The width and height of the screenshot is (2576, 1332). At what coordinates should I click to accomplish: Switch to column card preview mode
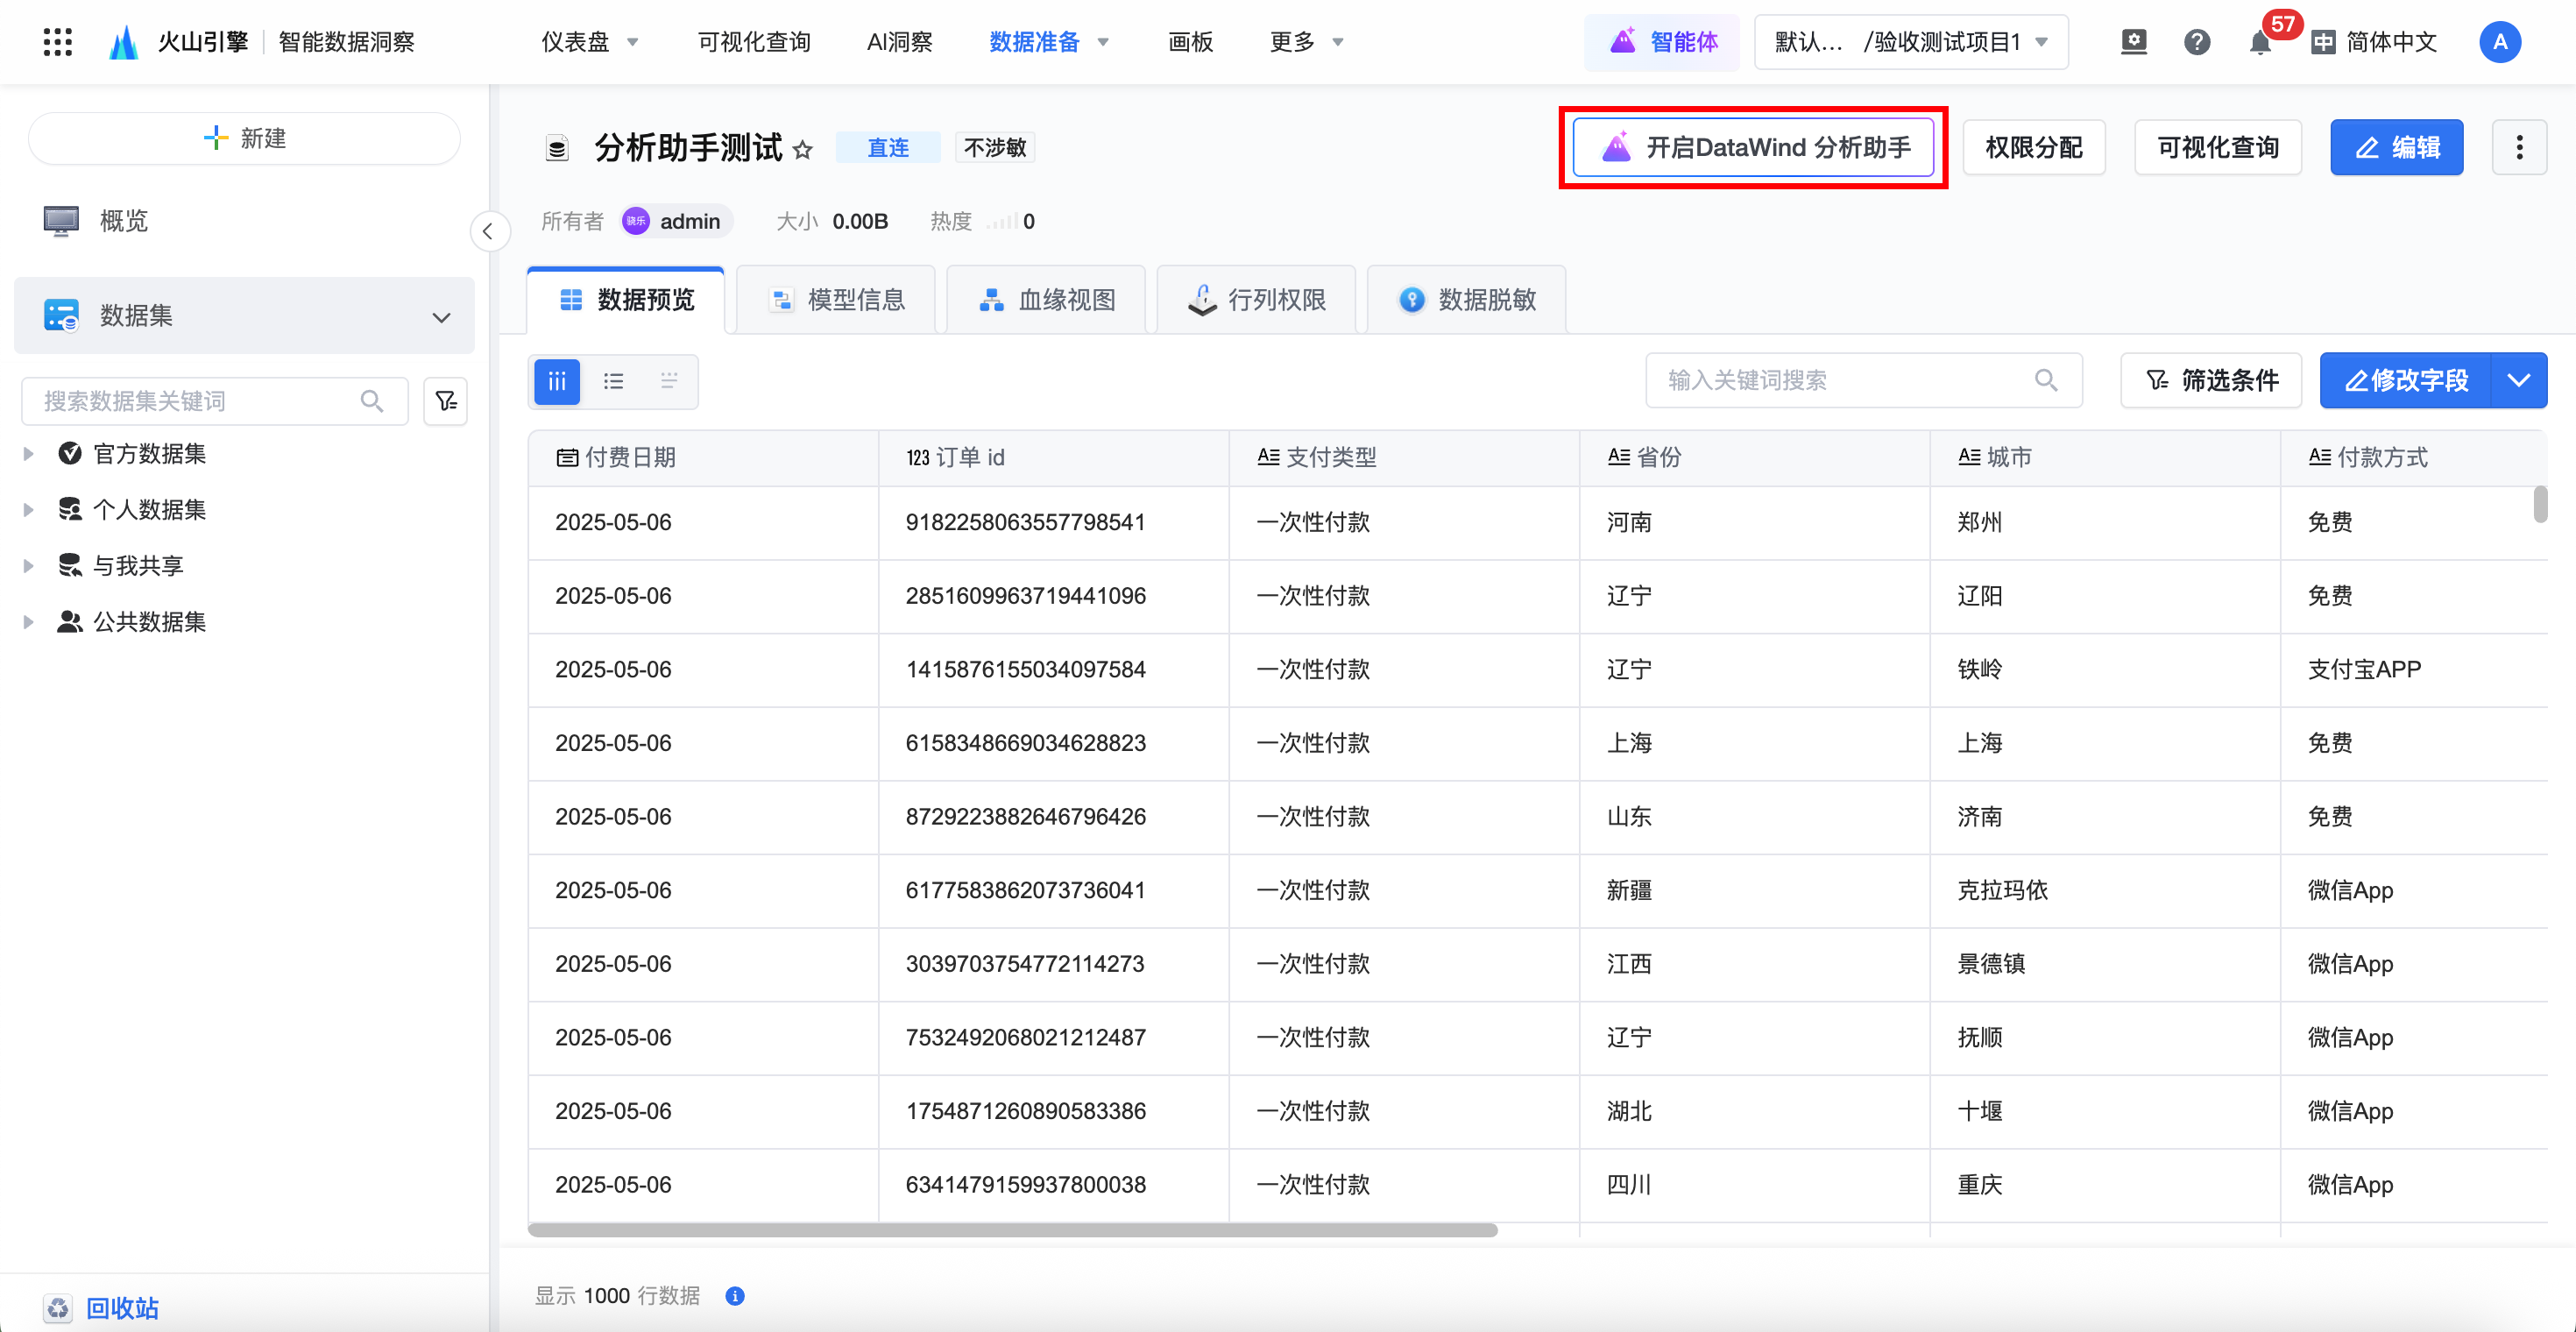(x=557, y=381)
